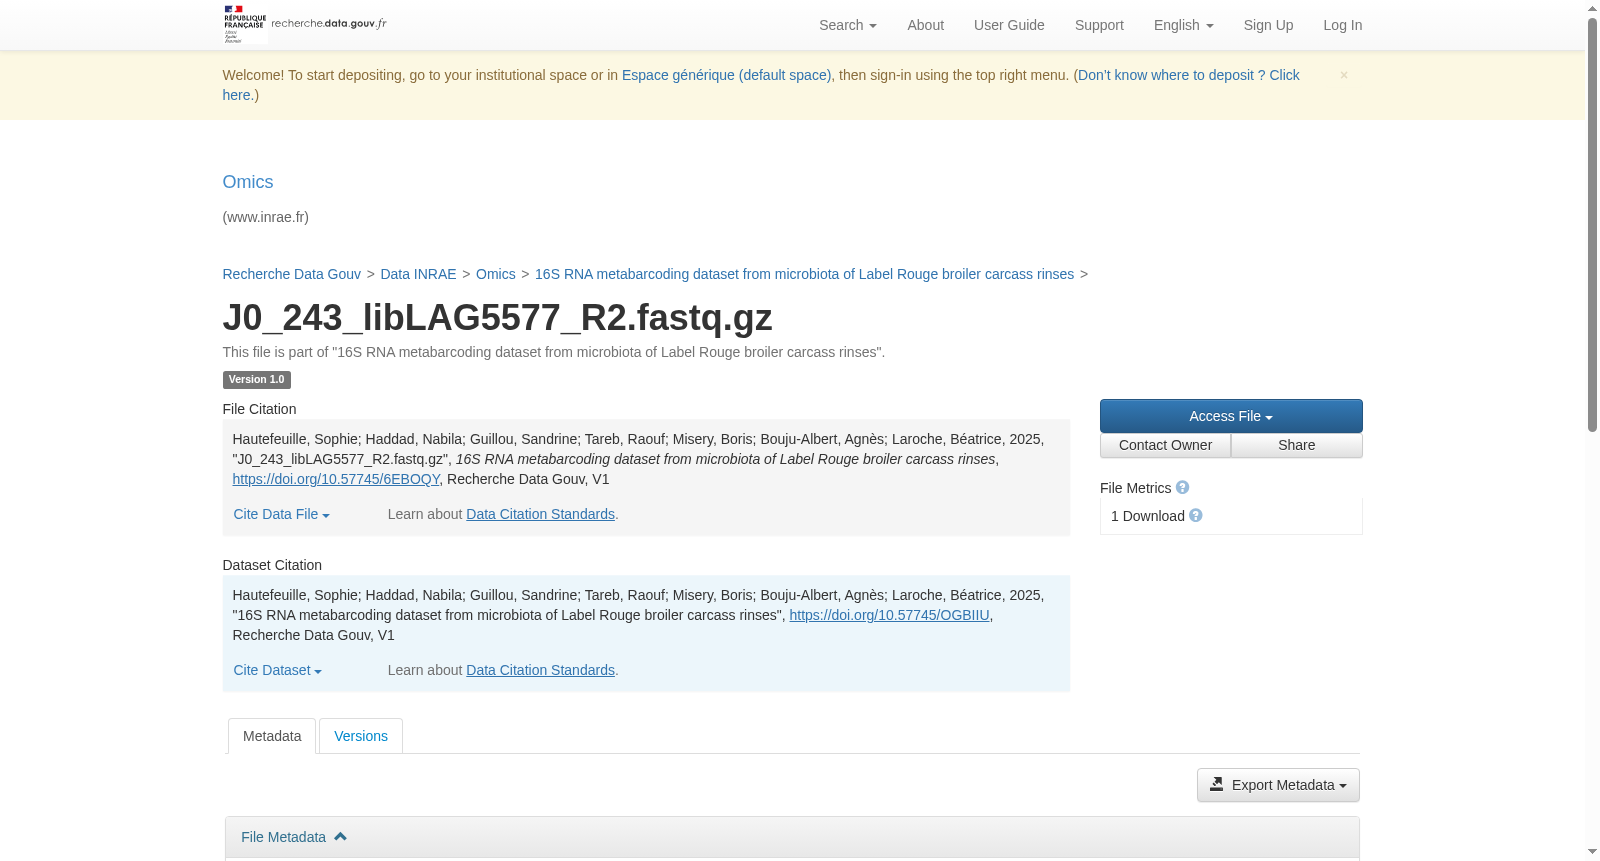Click the Version 1.0 badge
The height and width of the screenshot is (861, 1600).
[256, 380]
